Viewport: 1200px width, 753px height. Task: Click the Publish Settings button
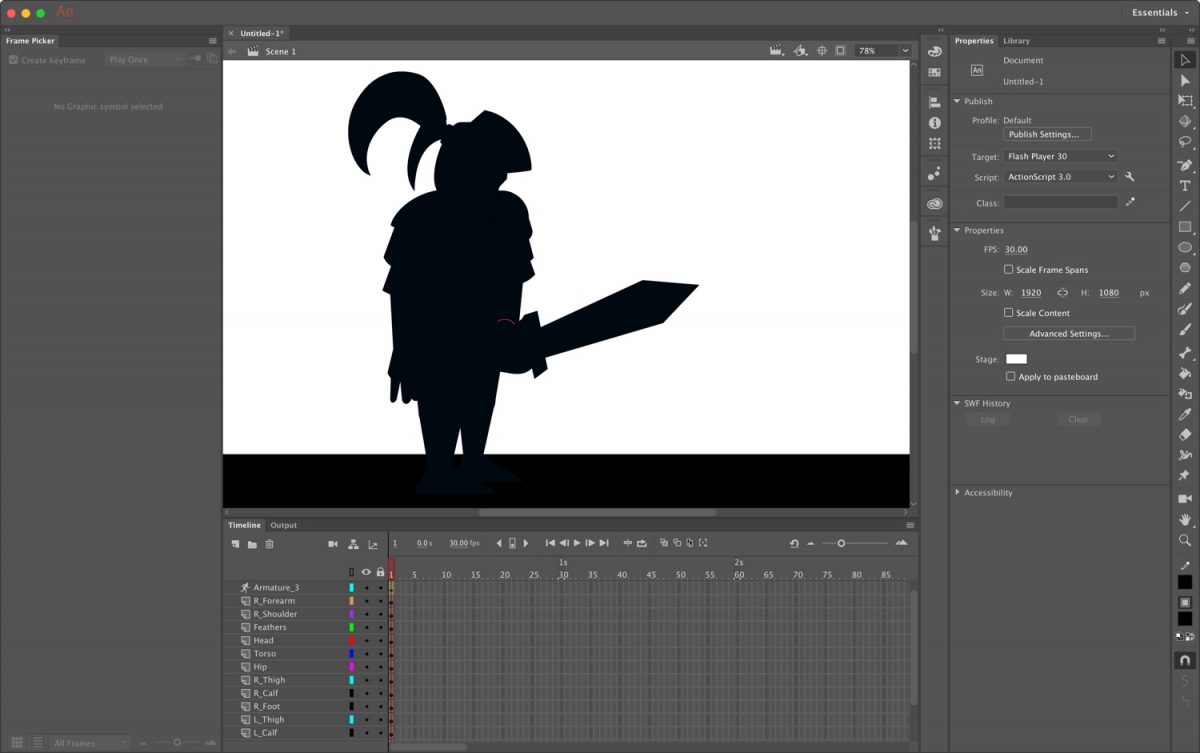(x=1046, y=134)
